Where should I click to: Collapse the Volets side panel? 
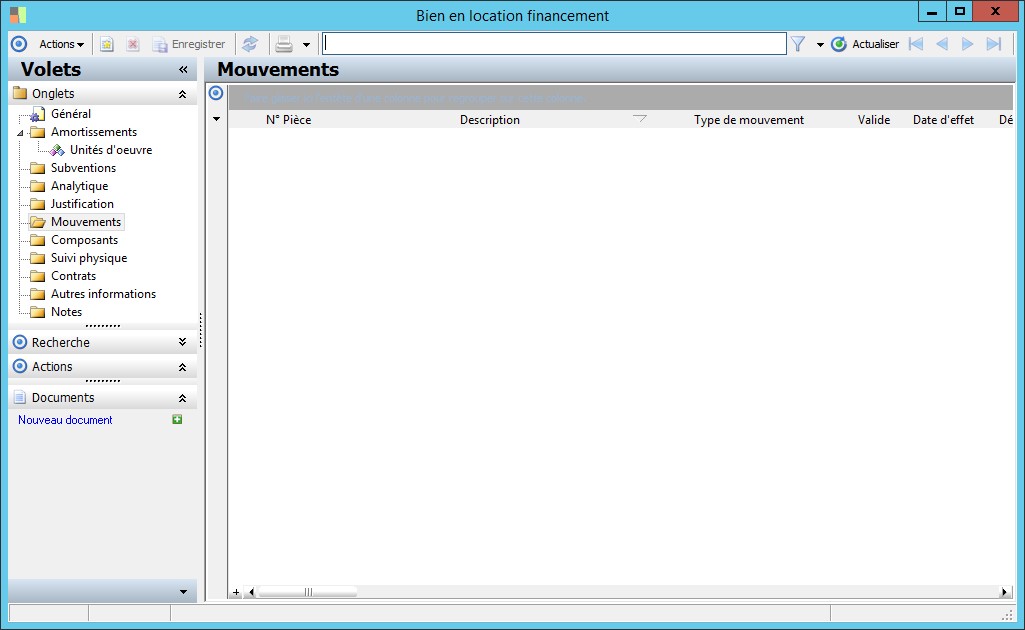[183, 69]
